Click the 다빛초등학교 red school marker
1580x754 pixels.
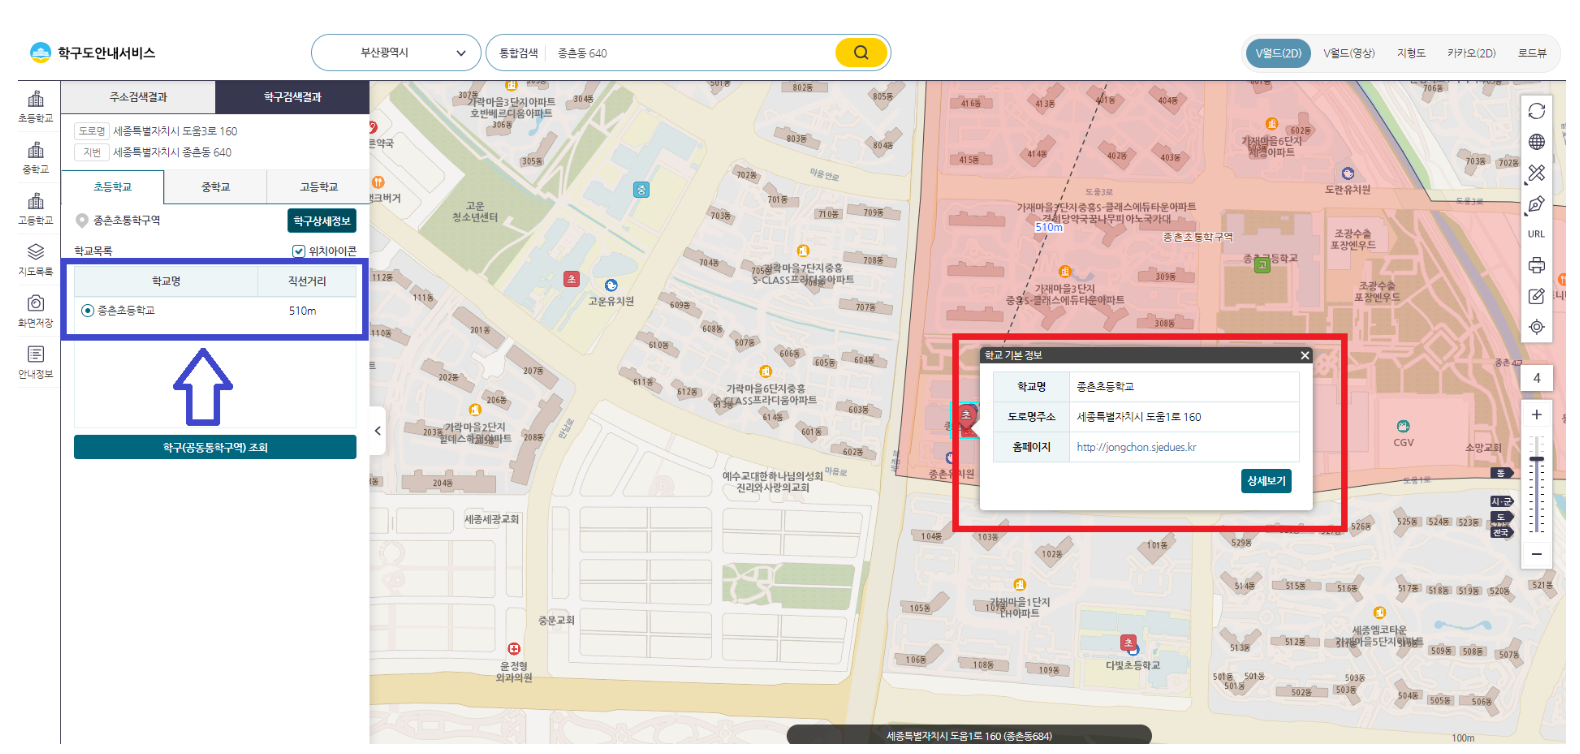pos(1128,643)
